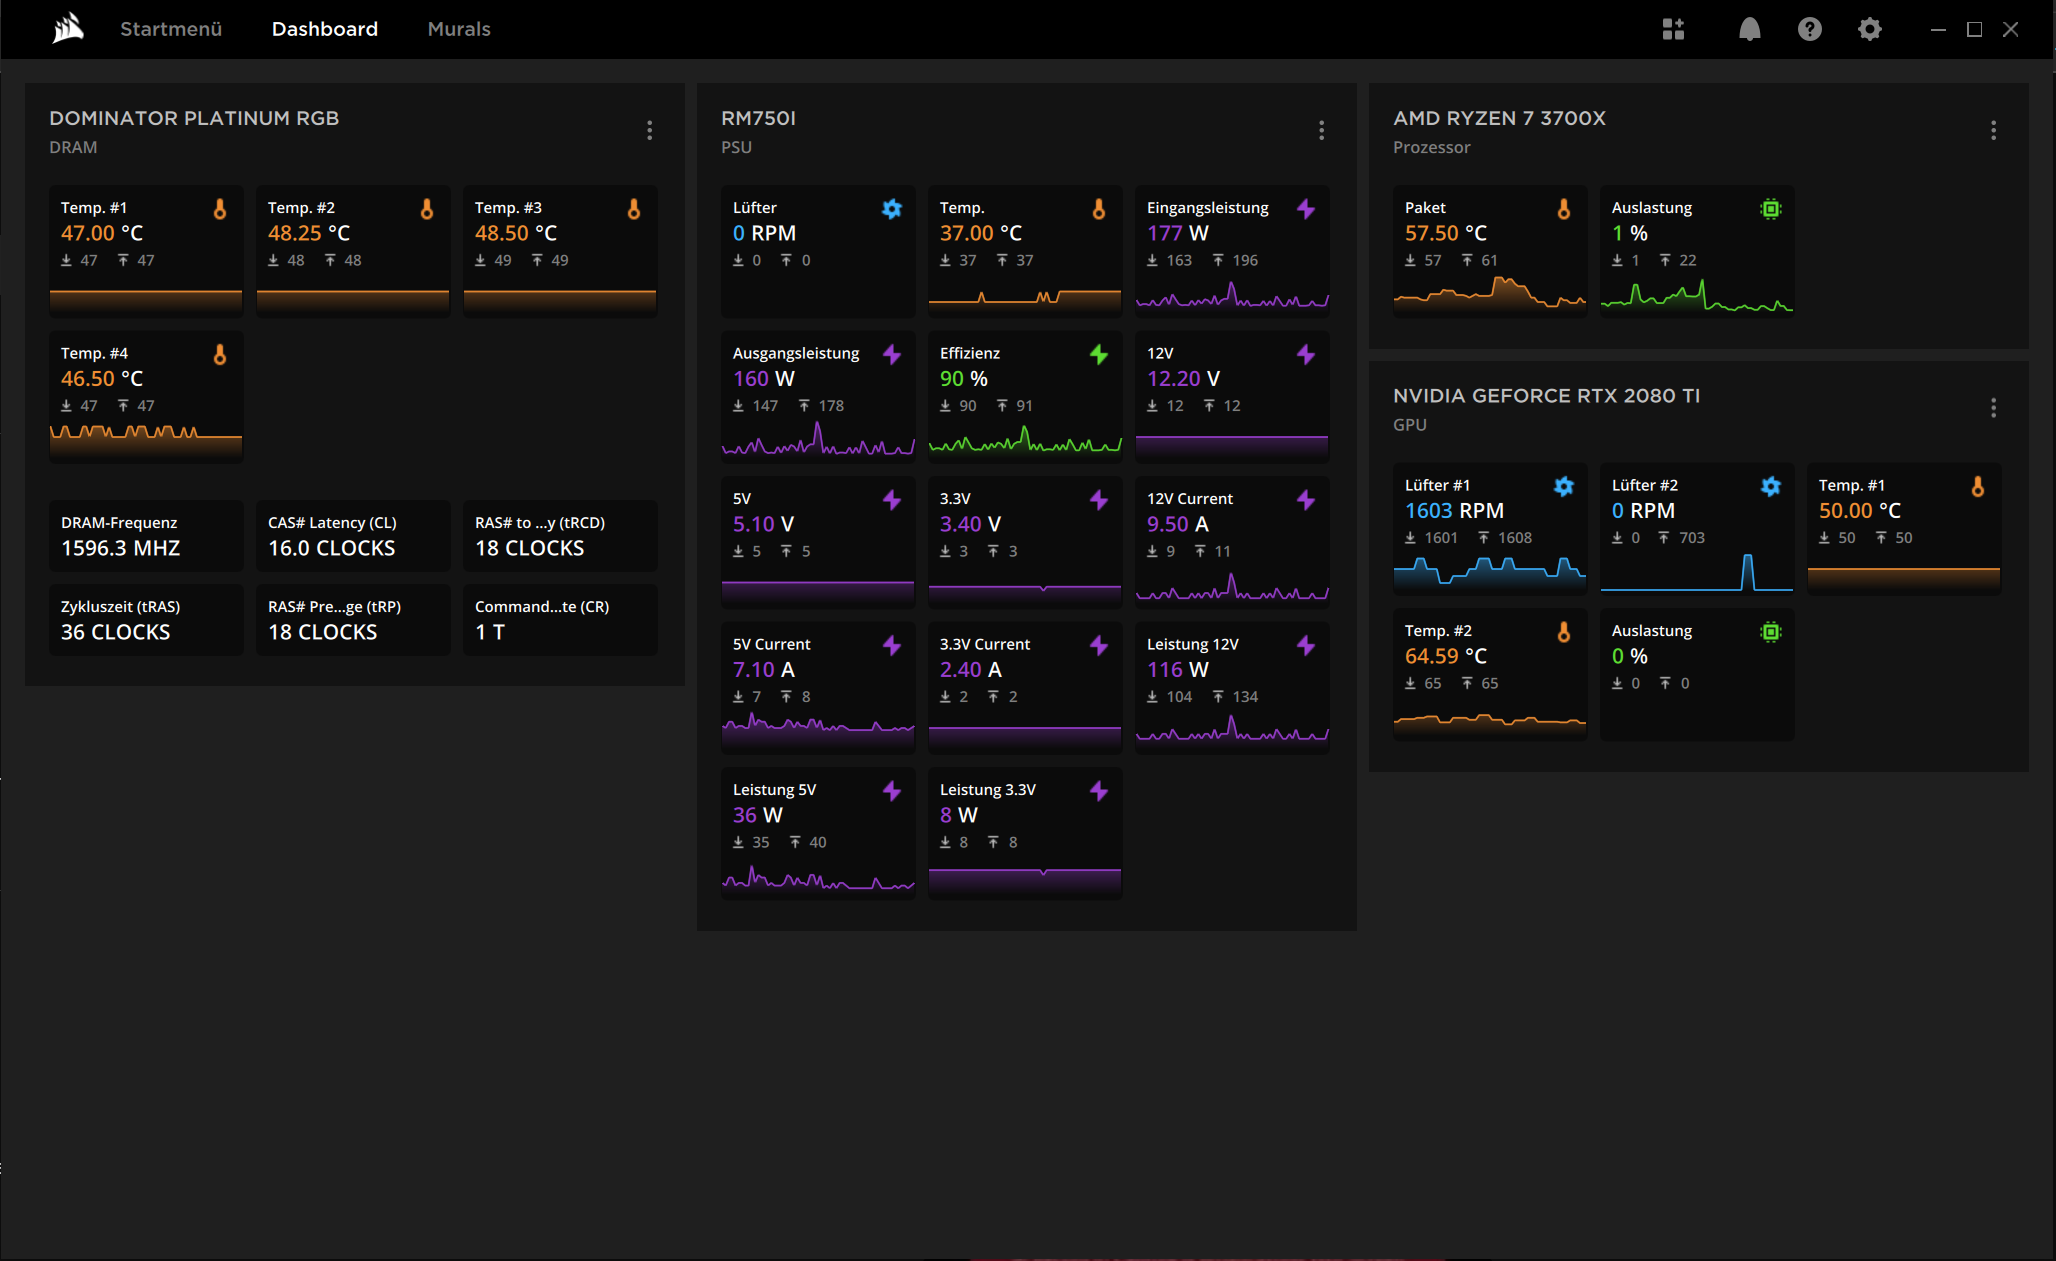The height and width of the screenshot is (1261, 2056).
Task: Select the Dashboard tab
Action: click(x=325, y=29)
